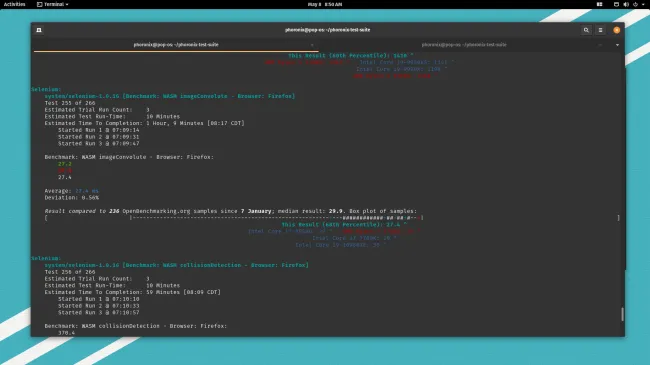
Task: Click the green 27.2 result value
Action: click(65, 164)
